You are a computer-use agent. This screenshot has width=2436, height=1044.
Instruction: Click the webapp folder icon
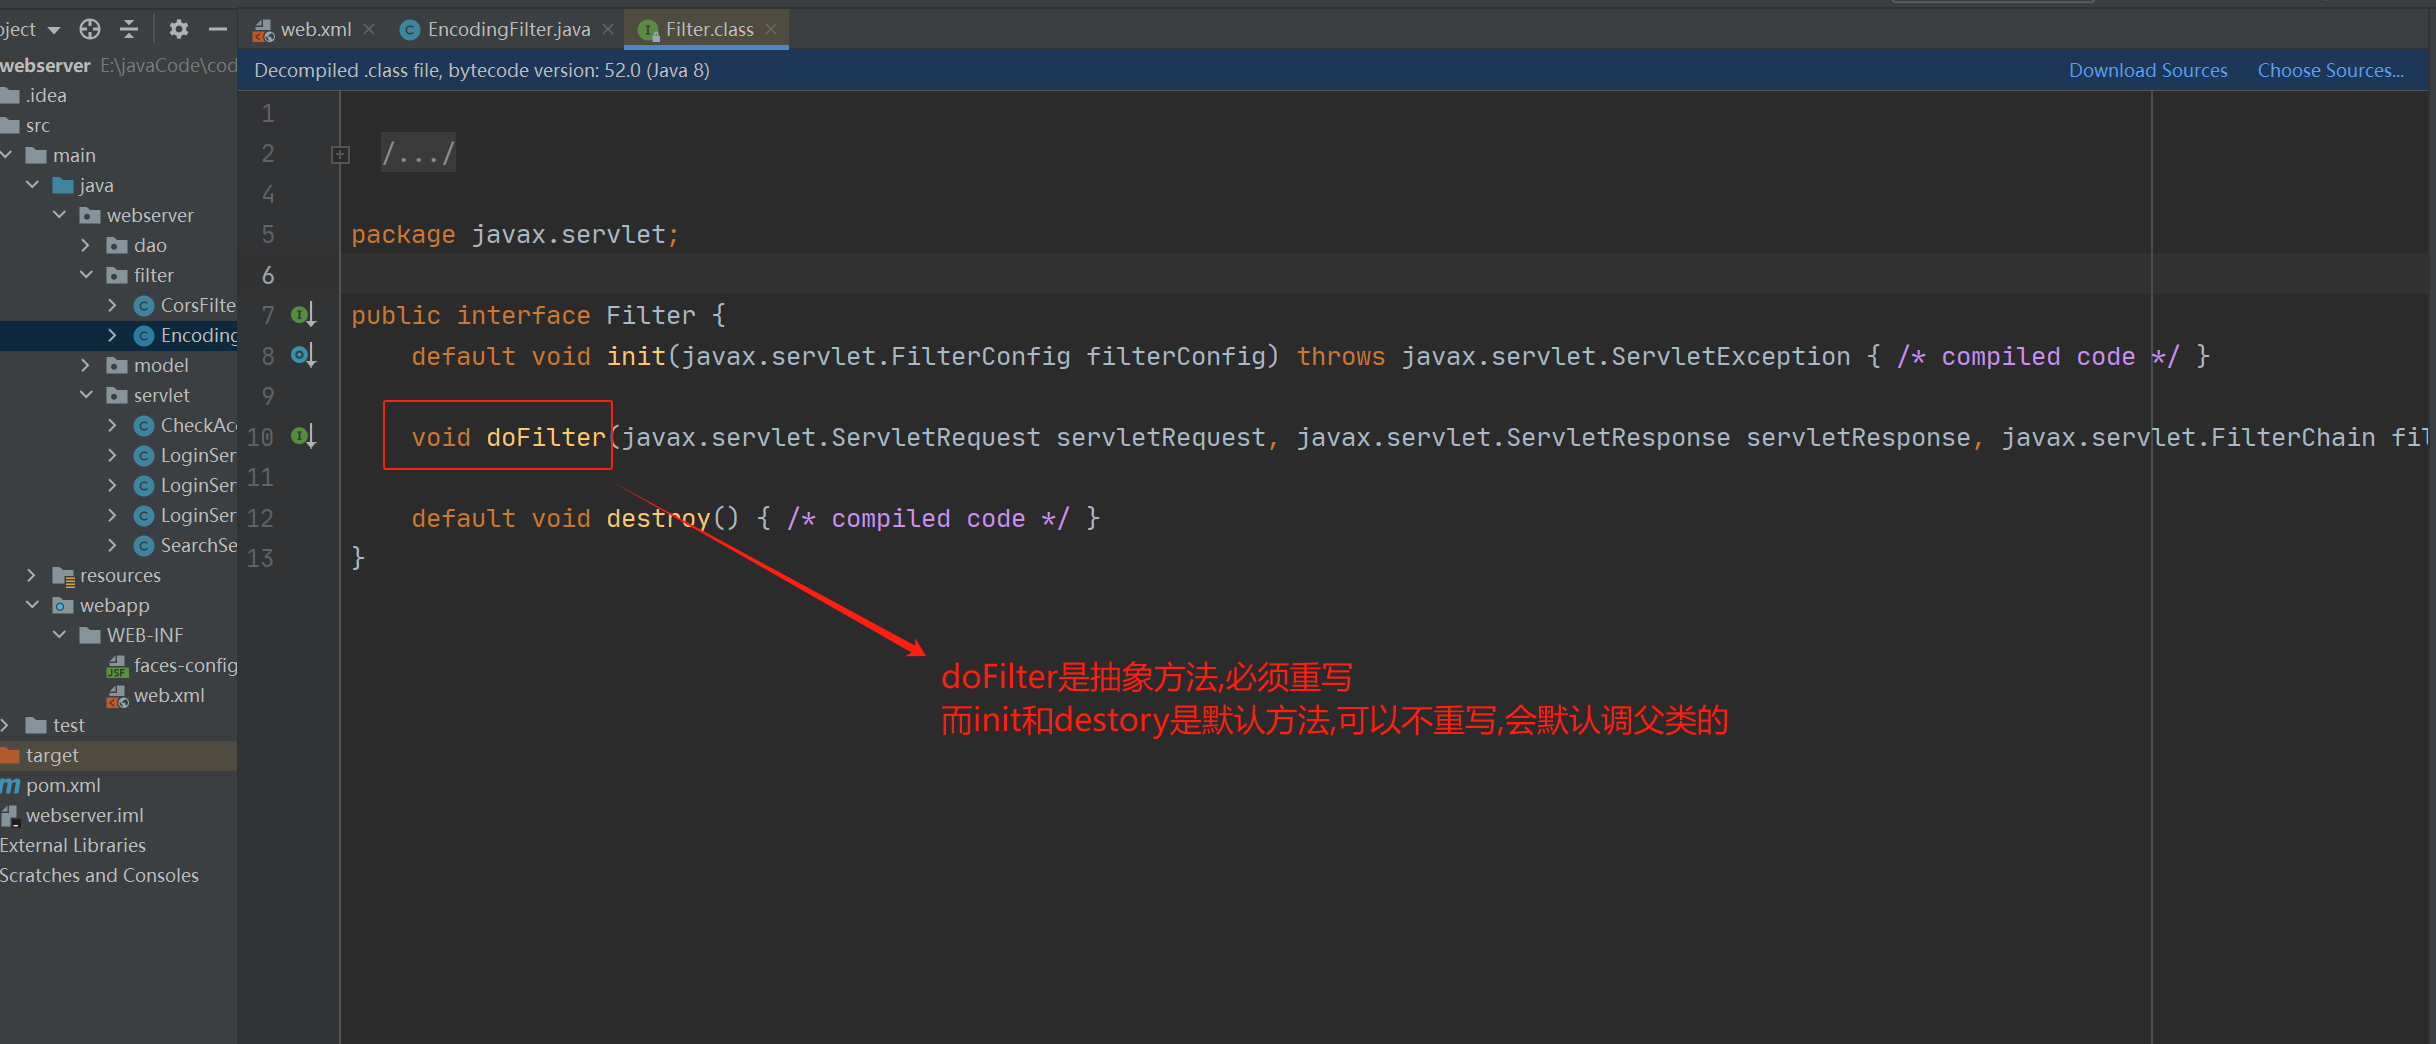[x=63, y=605]
